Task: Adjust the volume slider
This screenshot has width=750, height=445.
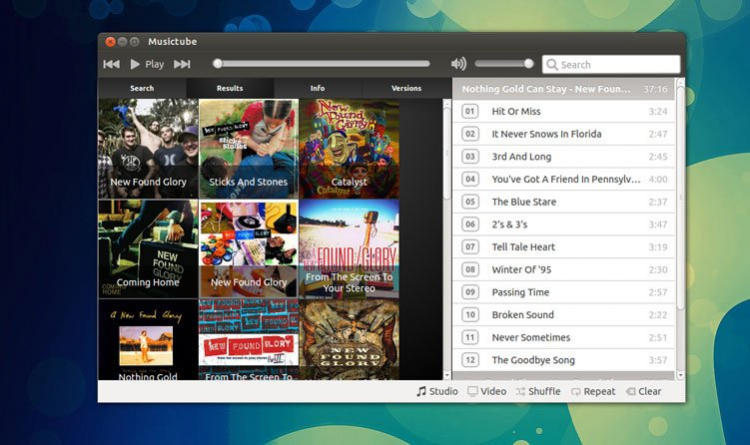Action: click(504, 64)
